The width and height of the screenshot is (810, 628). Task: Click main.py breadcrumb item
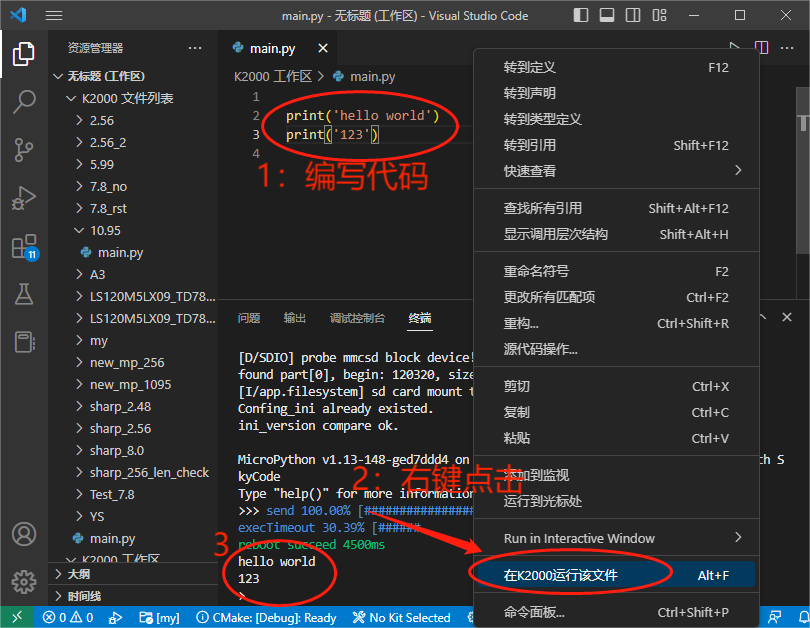pyautogui.click(x=365, y=76)
